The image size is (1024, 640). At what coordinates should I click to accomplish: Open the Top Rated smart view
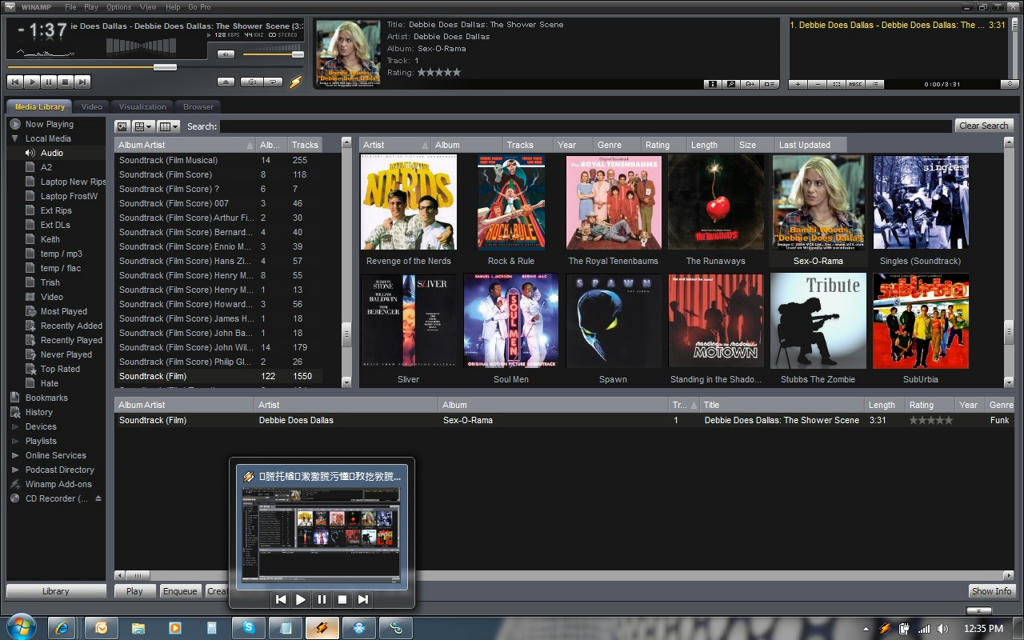coord(60,369)
